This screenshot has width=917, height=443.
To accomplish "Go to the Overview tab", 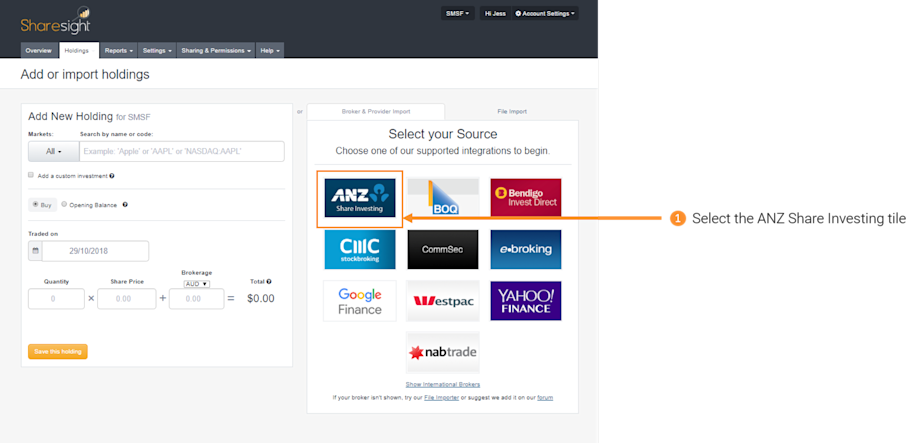I will (x=39, y=51).
